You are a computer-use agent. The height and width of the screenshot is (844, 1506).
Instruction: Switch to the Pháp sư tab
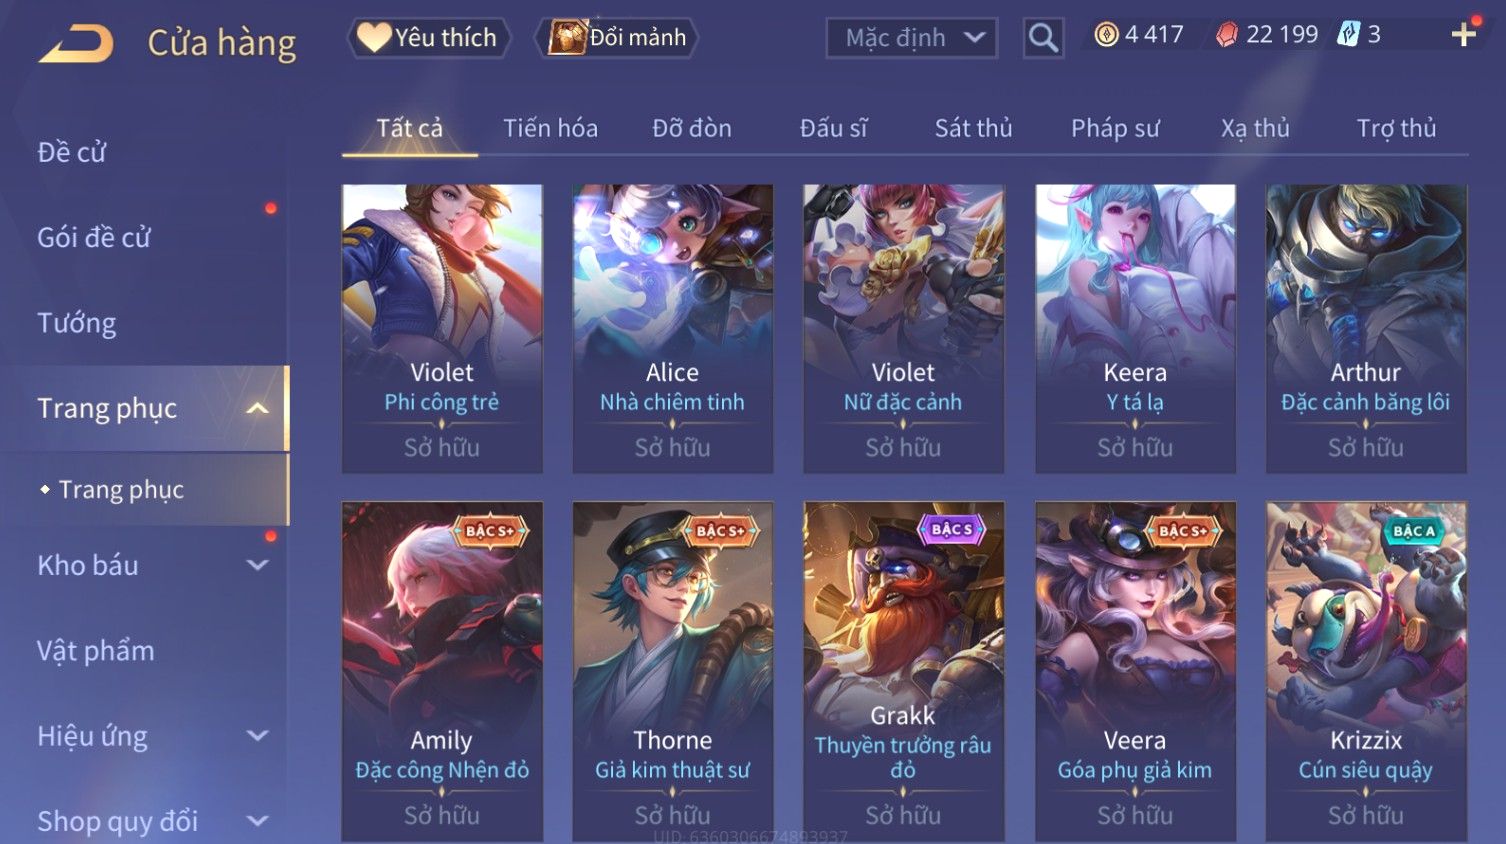point(1115,128)
